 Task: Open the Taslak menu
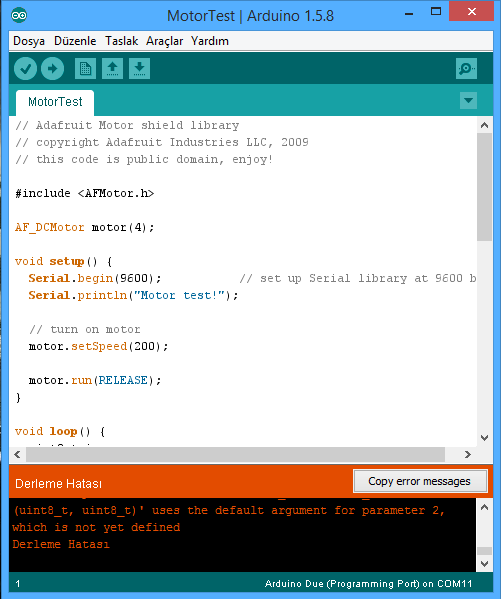pos(122,41)
